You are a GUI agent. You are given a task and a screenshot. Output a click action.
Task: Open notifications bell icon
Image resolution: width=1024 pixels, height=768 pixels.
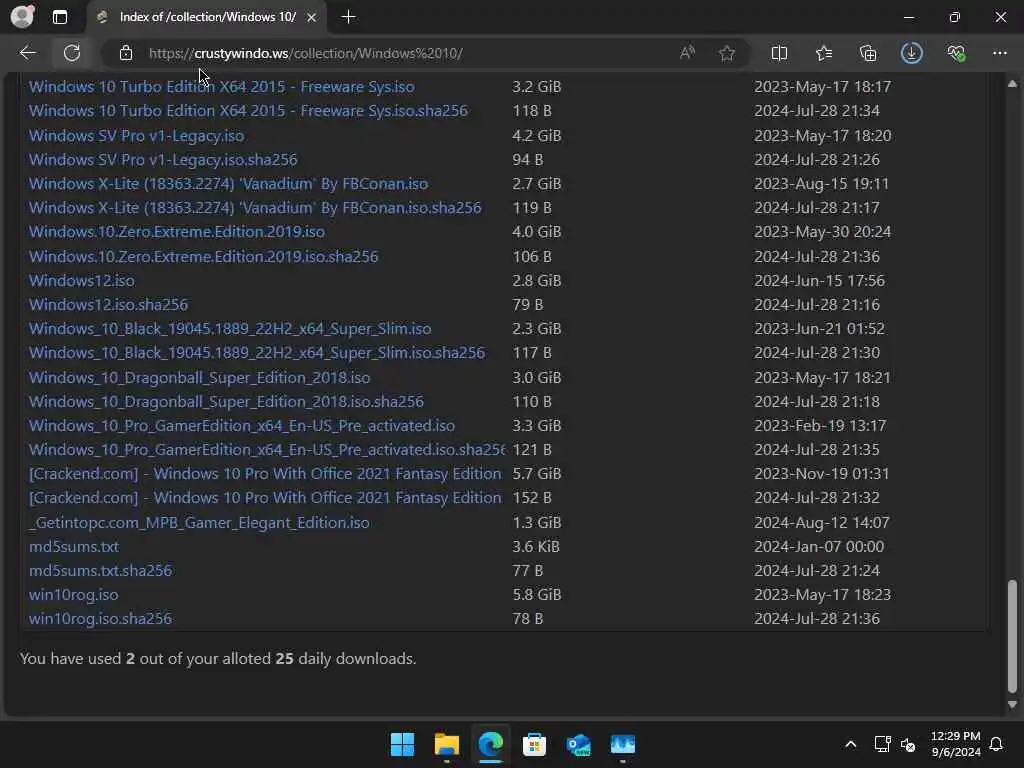pos(996,744)
